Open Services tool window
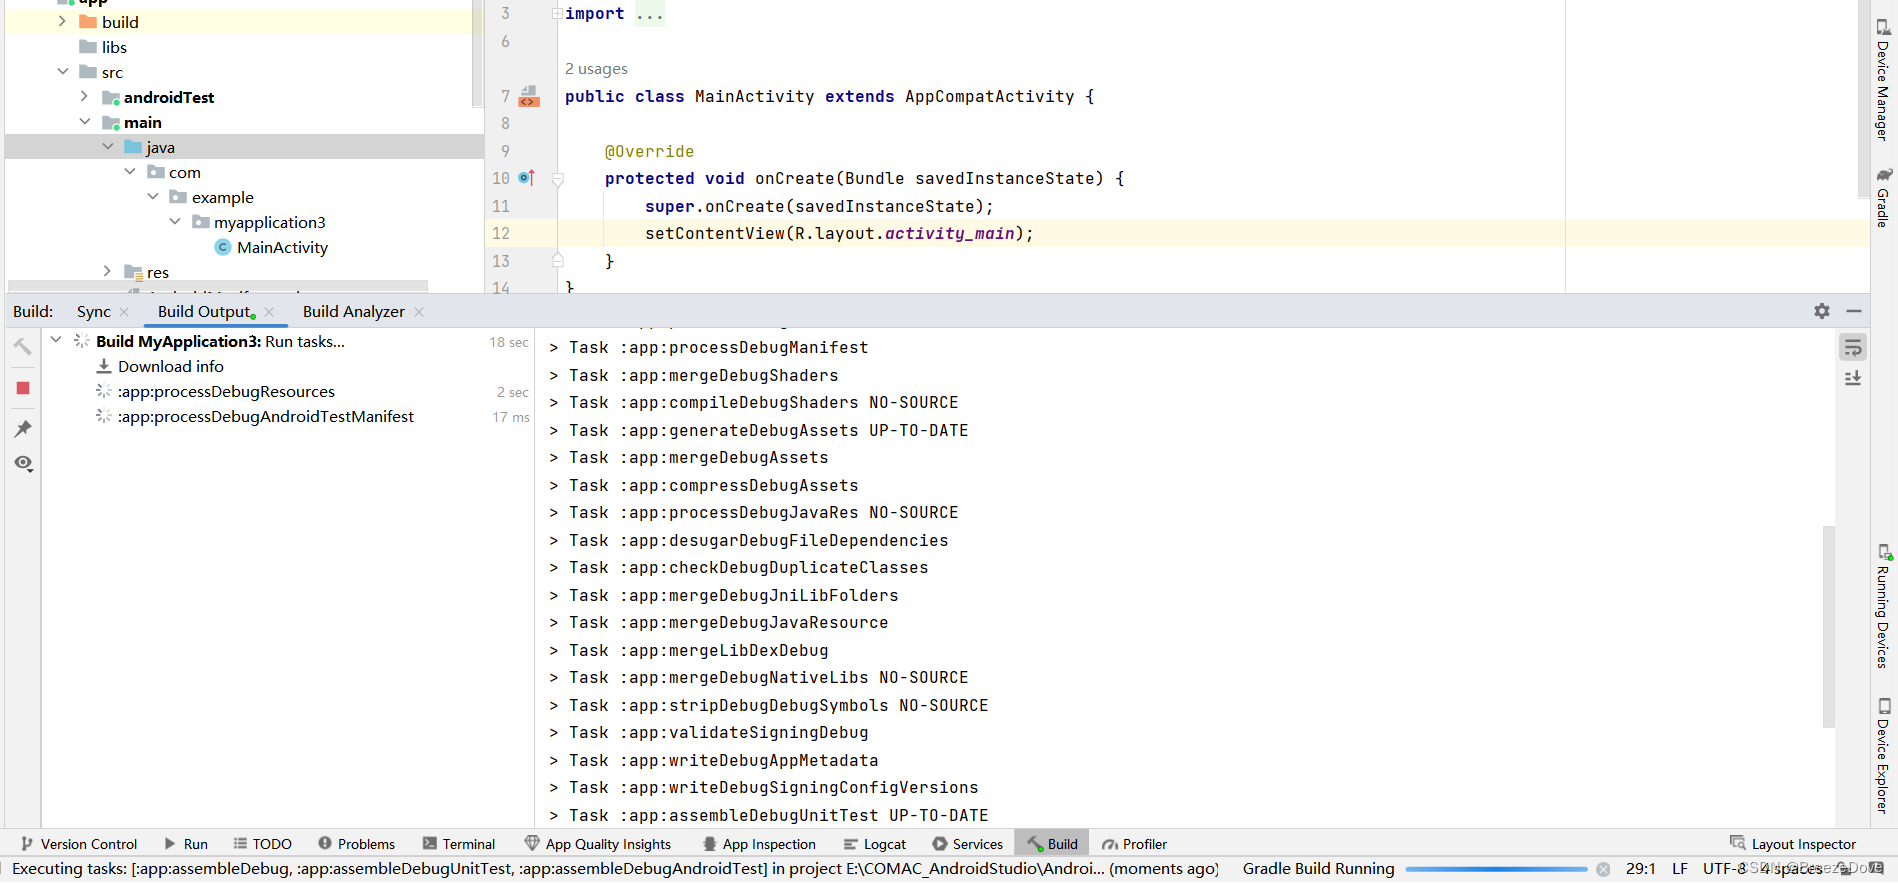This screenshot has width=1898, height=883. tap(967, 844)
